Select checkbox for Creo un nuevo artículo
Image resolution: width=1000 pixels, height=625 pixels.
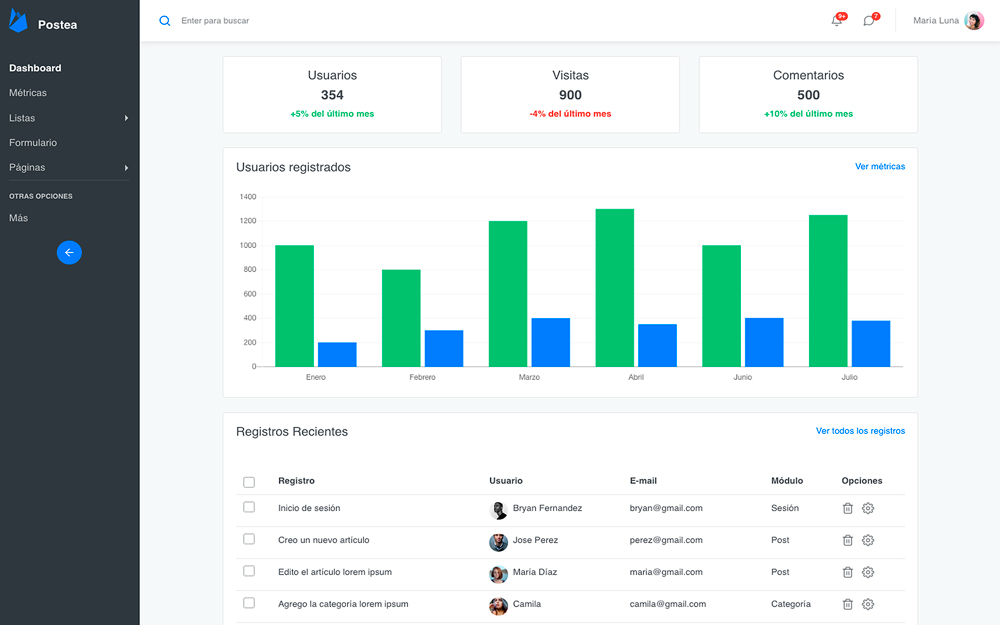249,539
